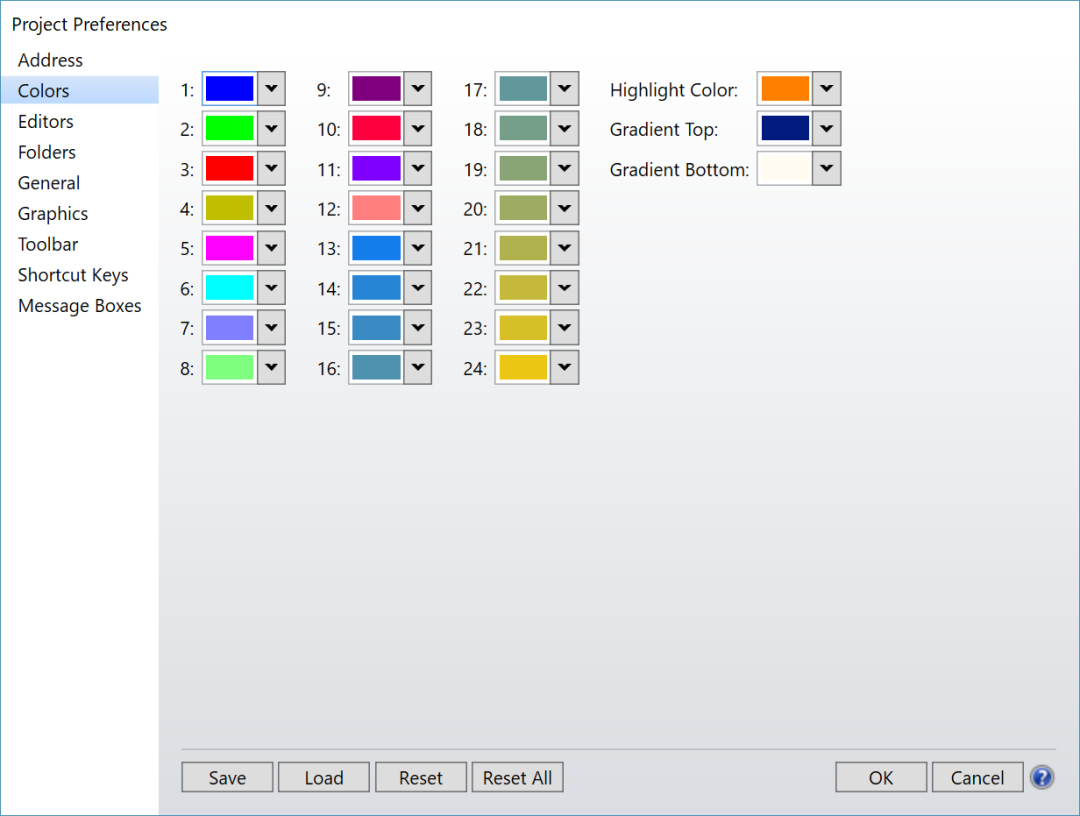
Task: Click the magenta swatch for color 5
Action: click(229, 248)
